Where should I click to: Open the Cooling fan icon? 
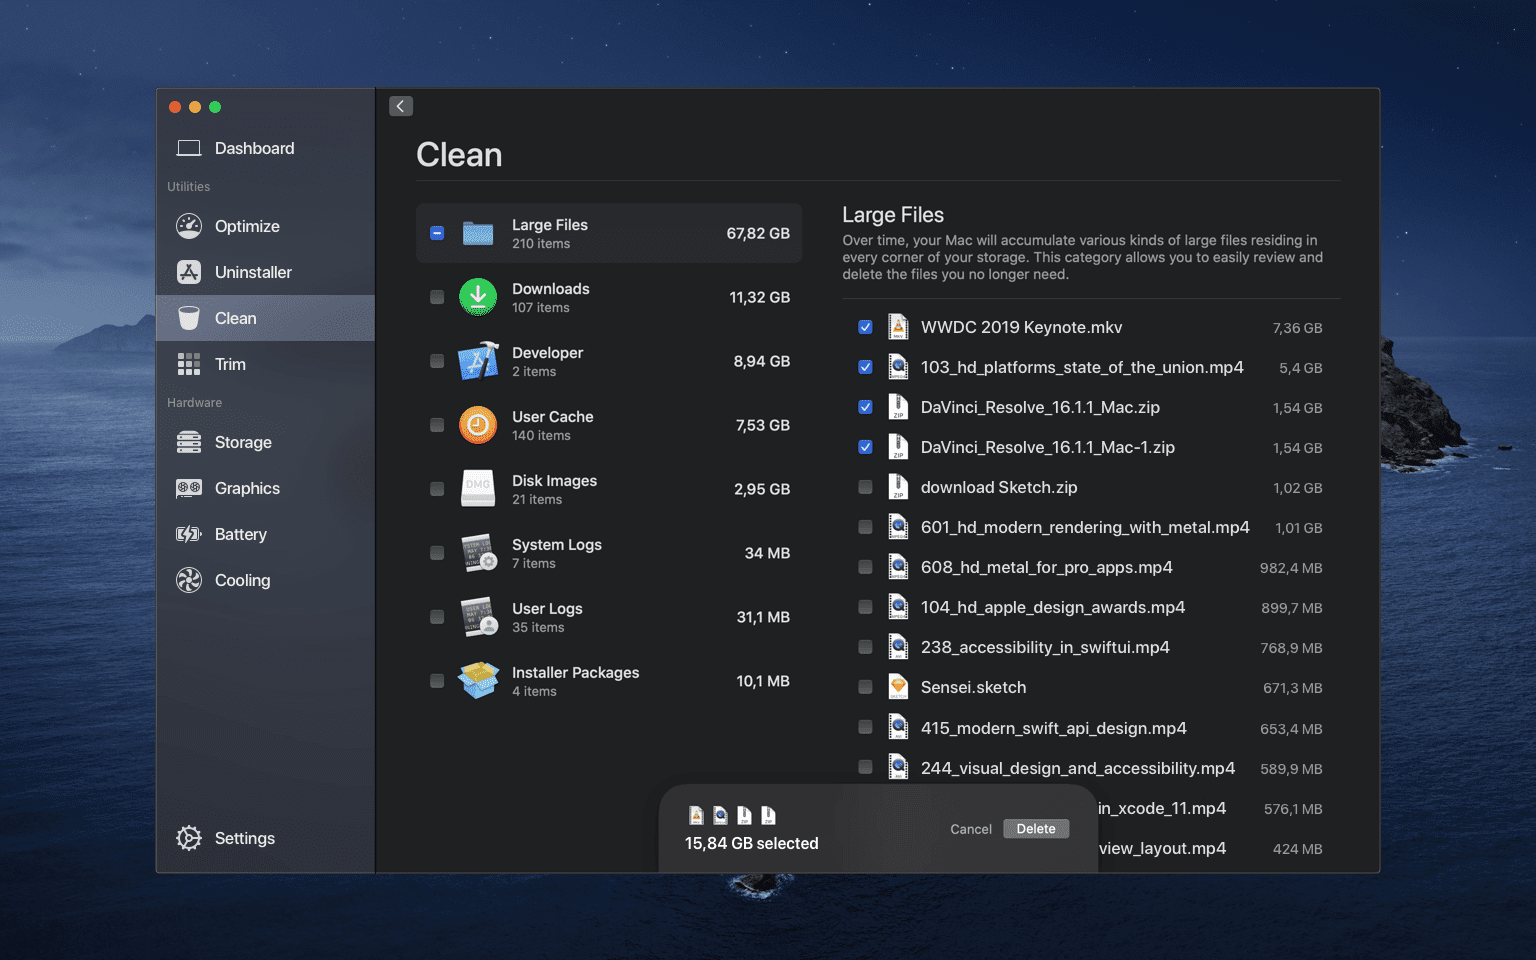(x=189, y=580)
